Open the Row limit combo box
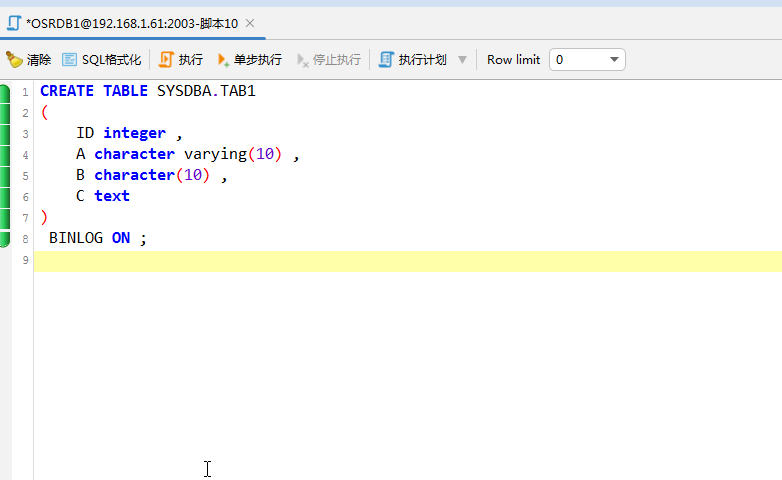This screenshot has height=480, width=782. [587, 60]
